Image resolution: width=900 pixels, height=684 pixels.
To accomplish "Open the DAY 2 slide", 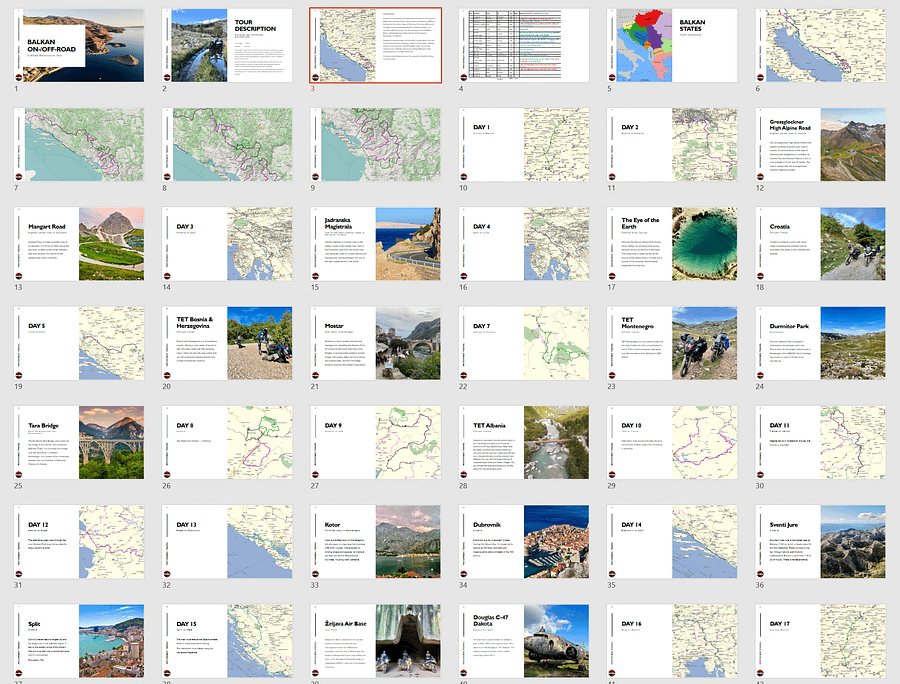I will coord(672,145).
